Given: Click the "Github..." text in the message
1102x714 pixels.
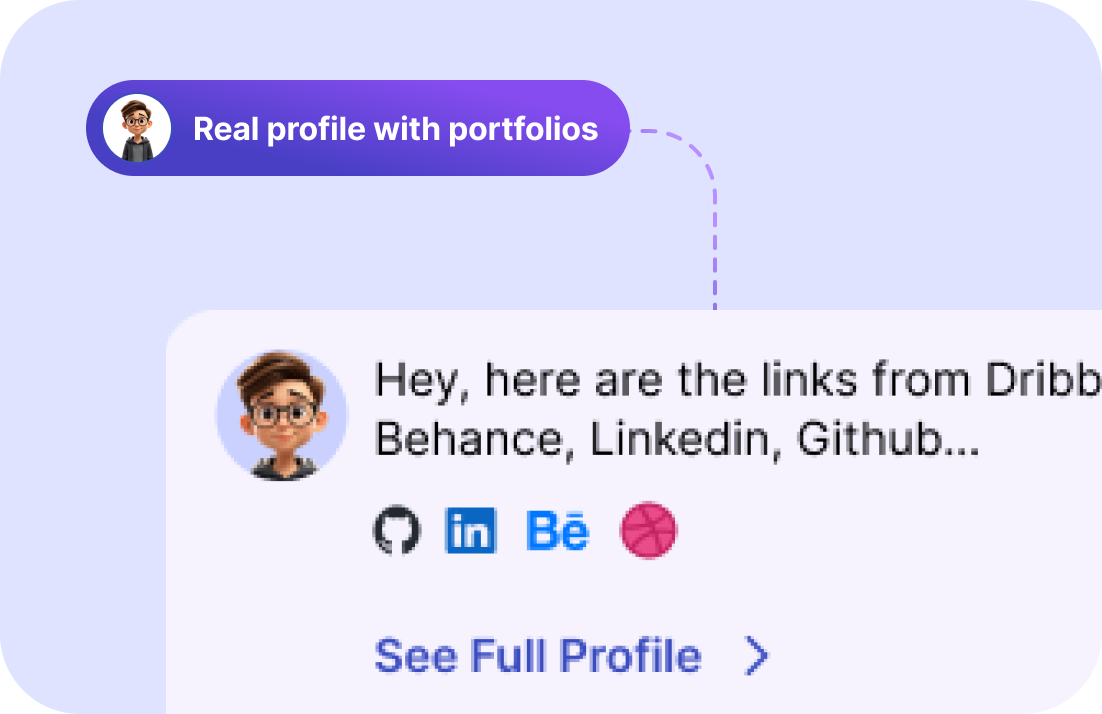Looking at the screenshot, I should click(887, 441).
